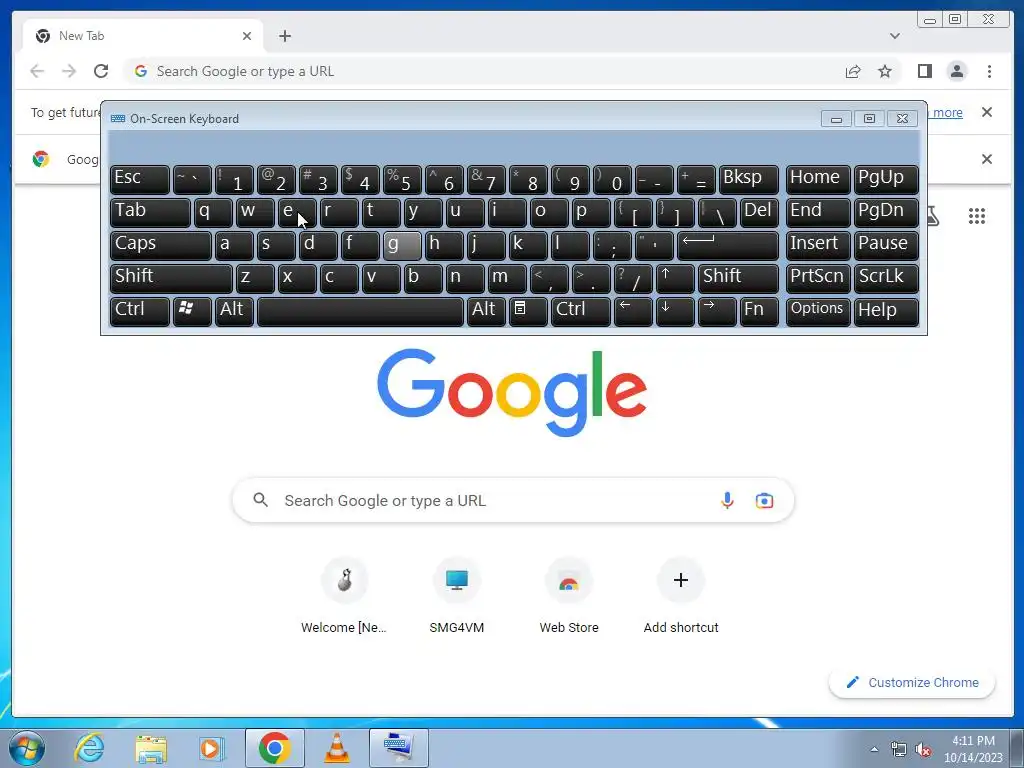
Task: Search by image with Google Lens icon
Action: coord(764,501)
